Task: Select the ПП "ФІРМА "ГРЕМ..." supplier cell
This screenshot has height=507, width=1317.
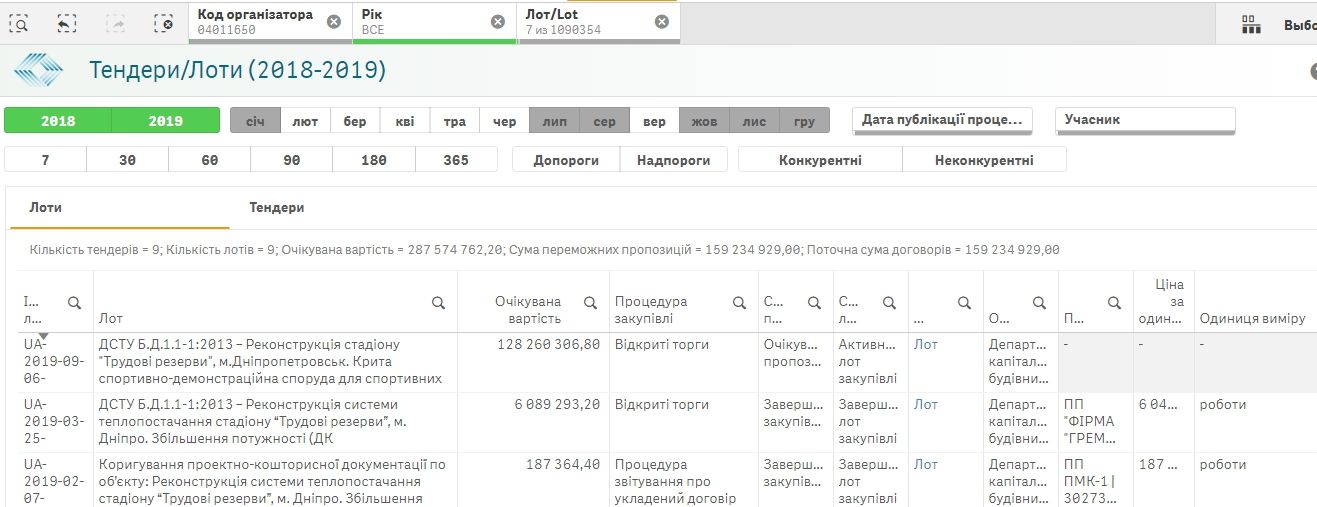Action: point(1096,422)
